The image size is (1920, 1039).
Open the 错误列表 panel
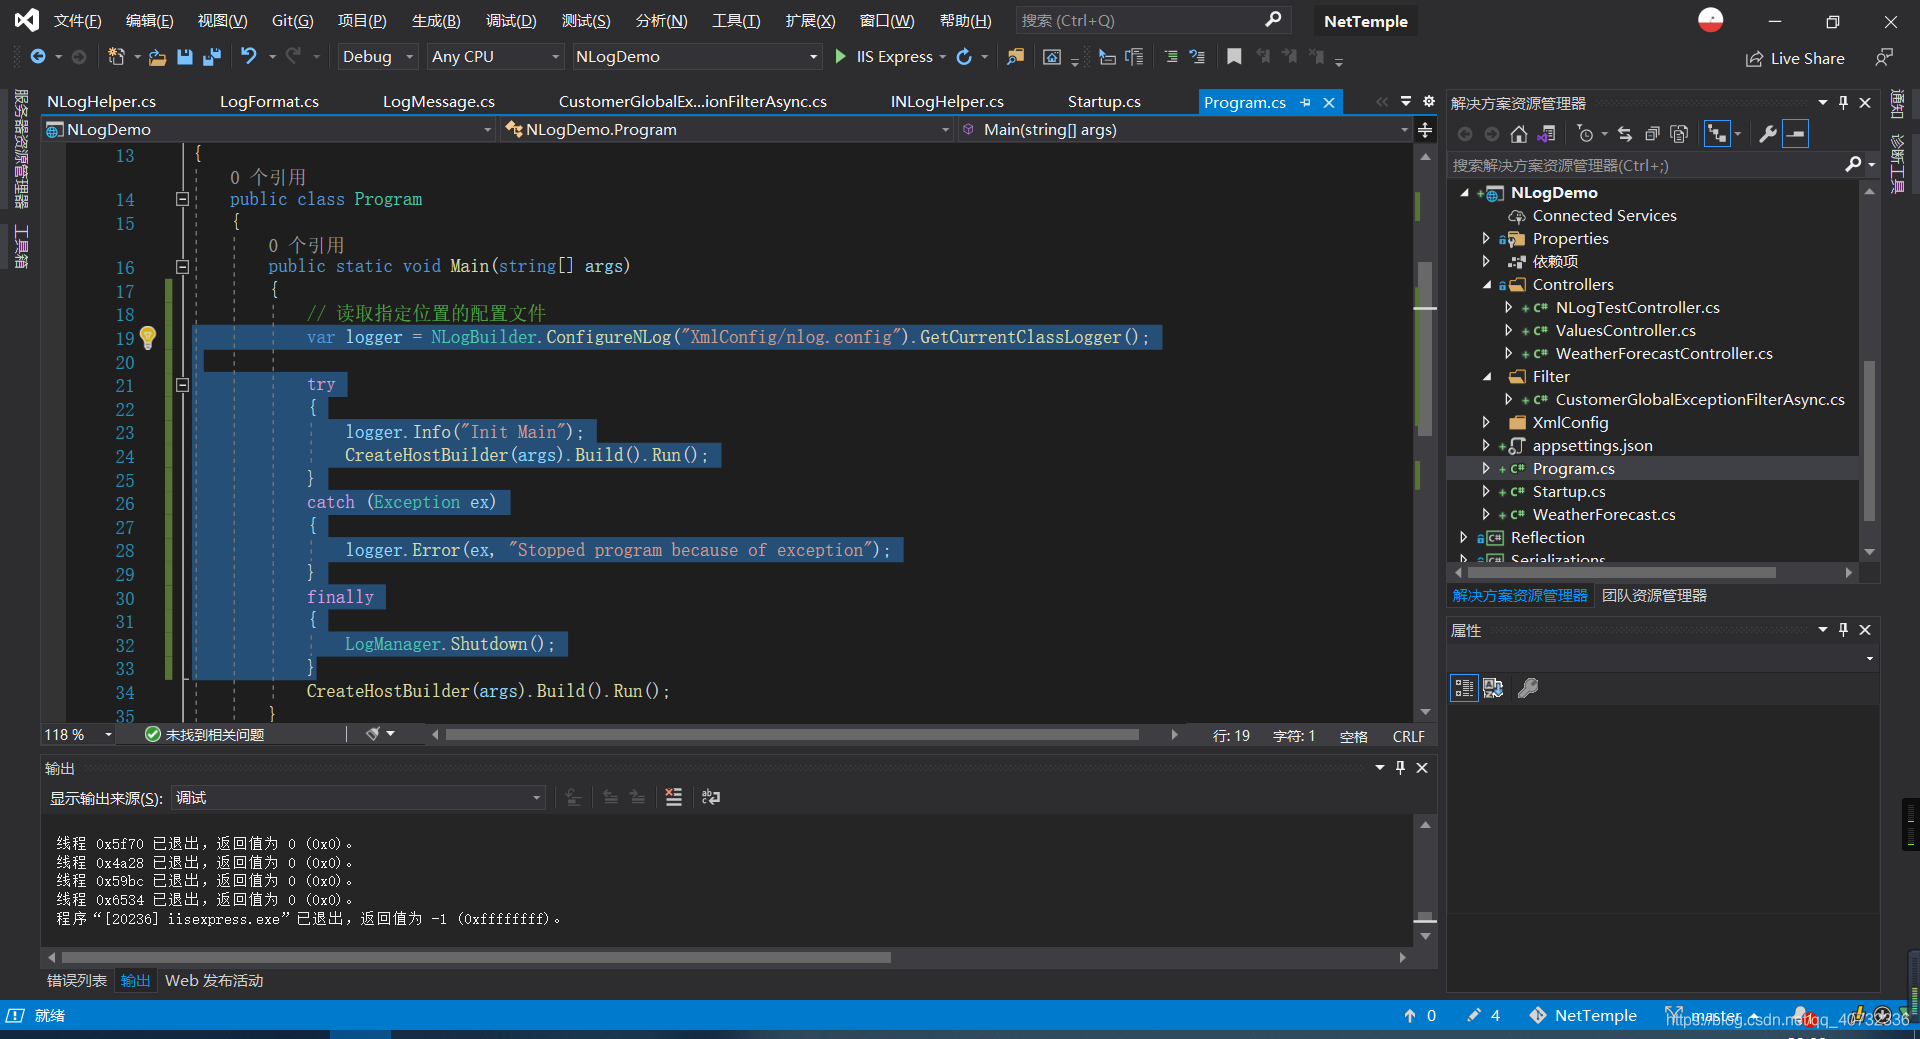(x=75, y=981)
